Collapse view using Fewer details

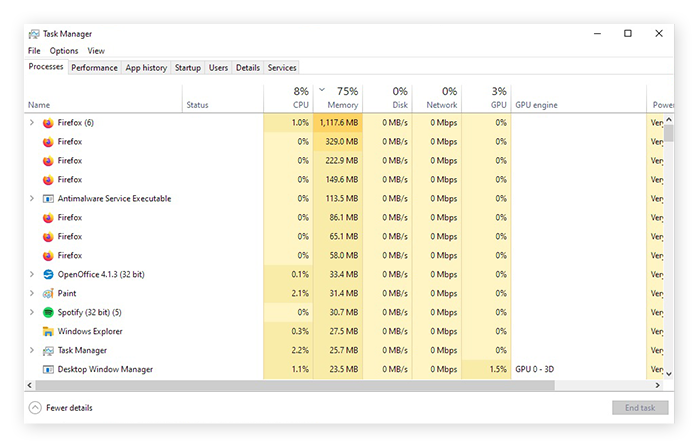[x=61, y=408]
